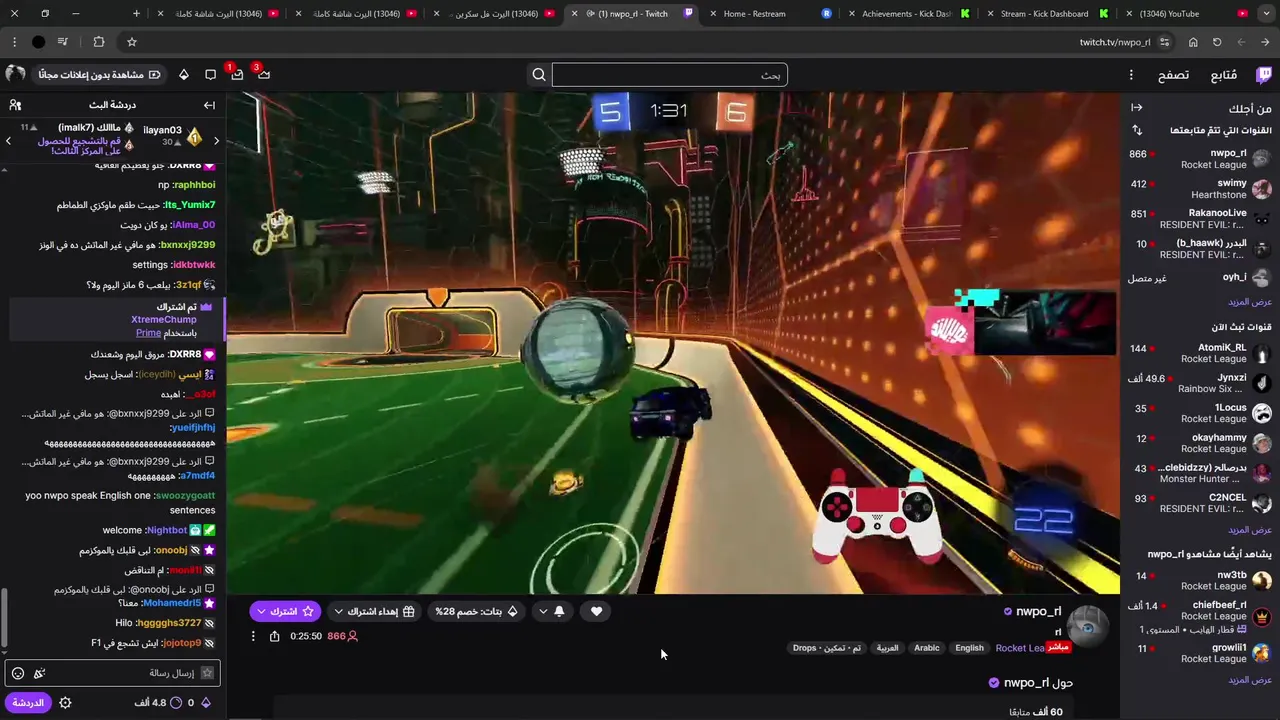Select AtomiK_RL channel in sidebar

[x=1200, y=353]
